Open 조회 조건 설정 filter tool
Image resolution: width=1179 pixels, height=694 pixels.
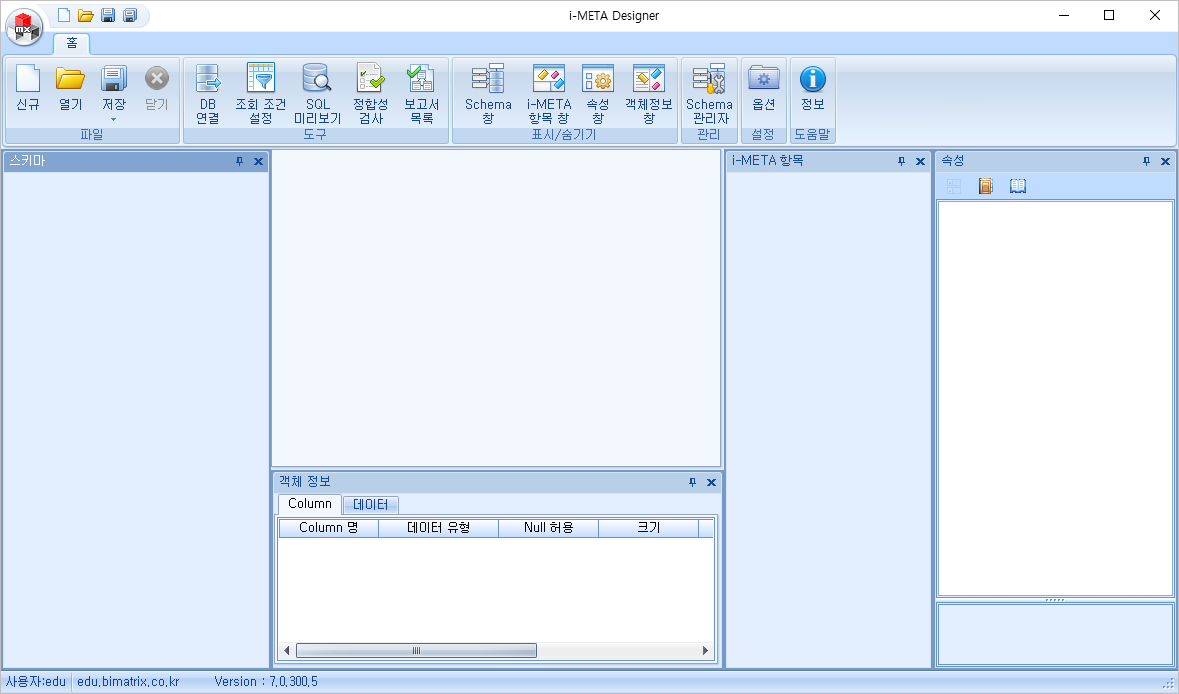point(261,94)
